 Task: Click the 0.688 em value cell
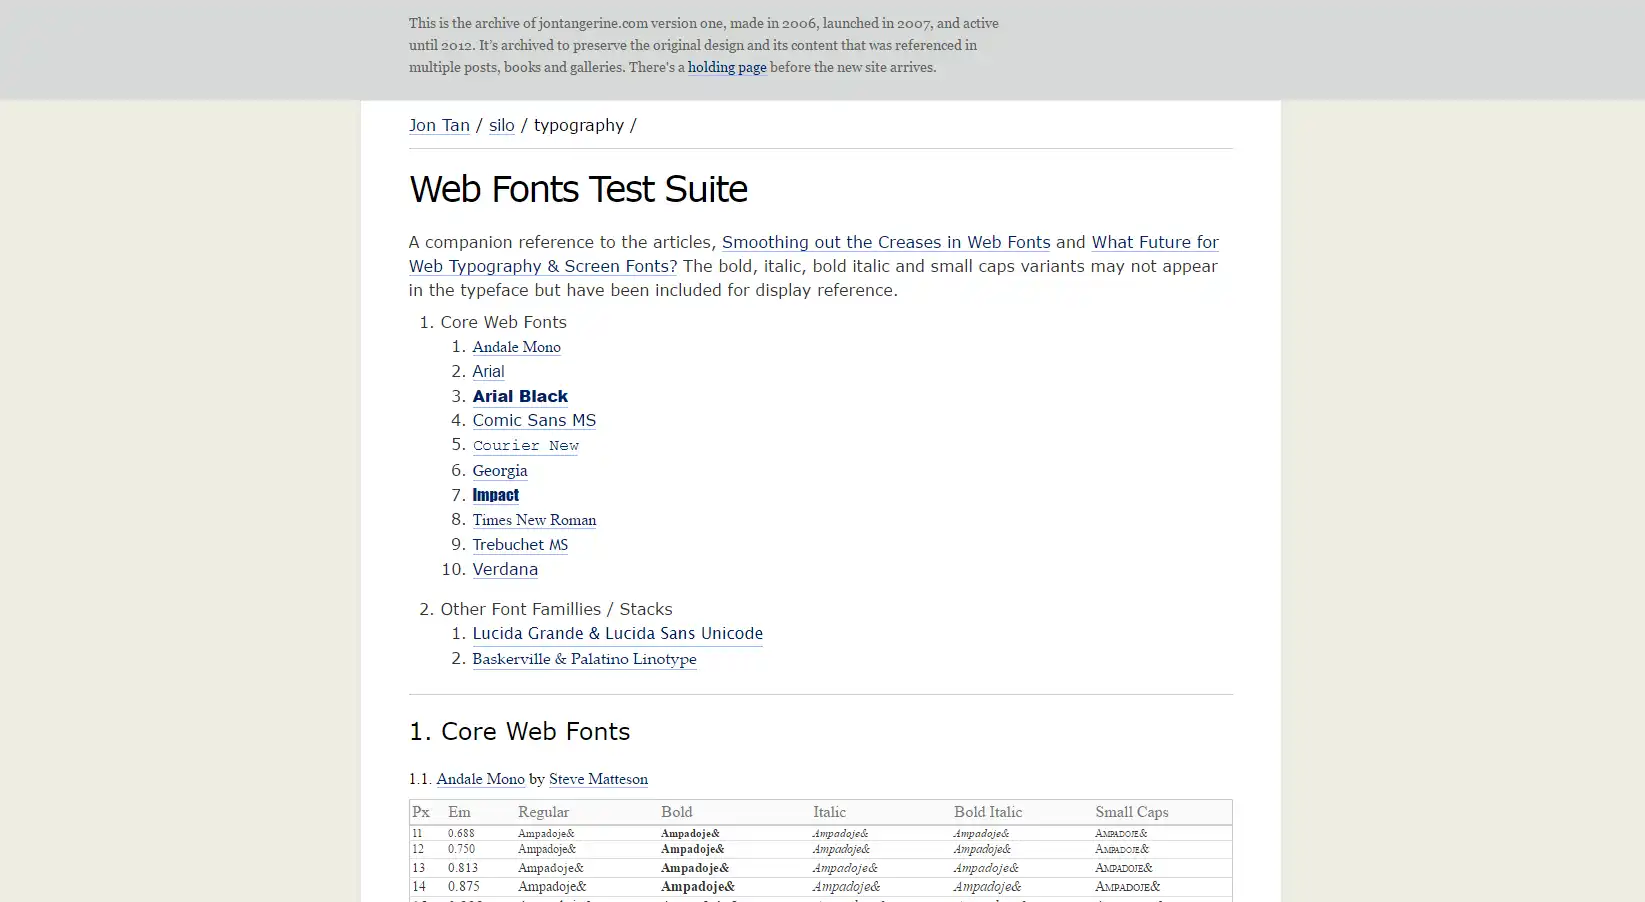click(x=461, y=833)
